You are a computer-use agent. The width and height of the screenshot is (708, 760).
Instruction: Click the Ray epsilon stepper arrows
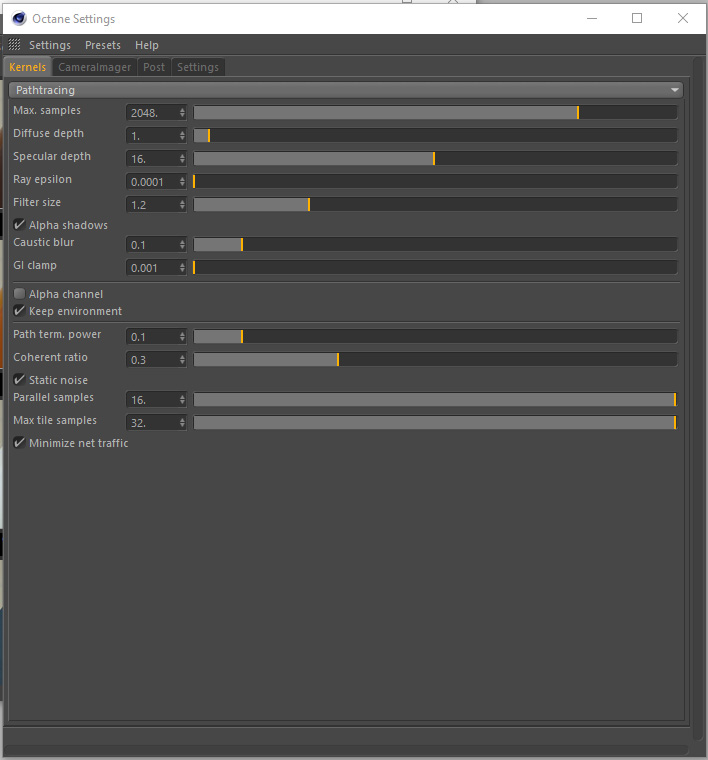point(182,182)
